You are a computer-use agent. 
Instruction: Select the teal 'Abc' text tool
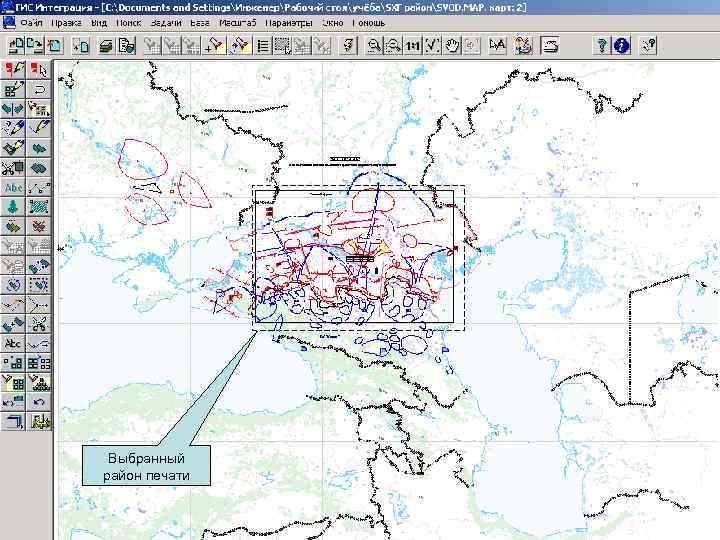click(13, 188)
